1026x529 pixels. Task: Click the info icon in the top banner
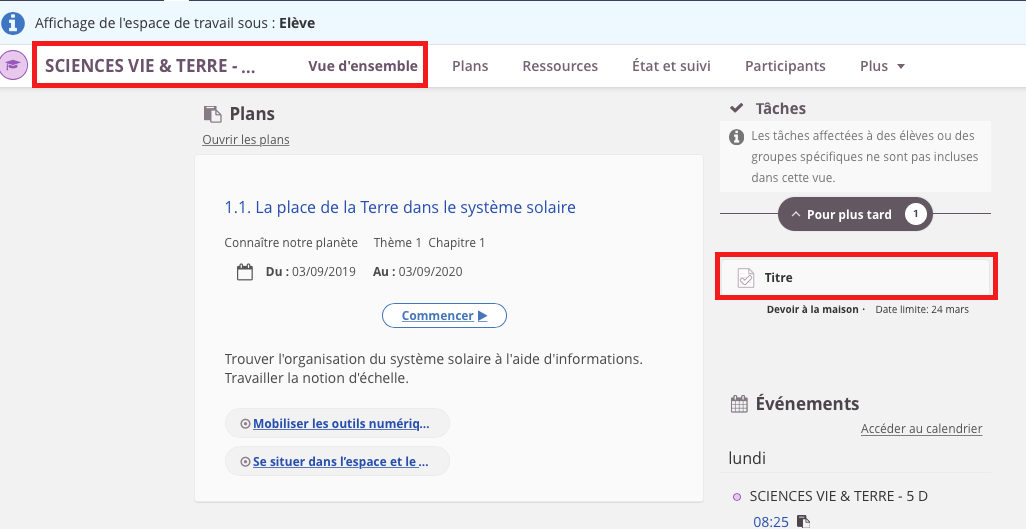coord(15,22)
